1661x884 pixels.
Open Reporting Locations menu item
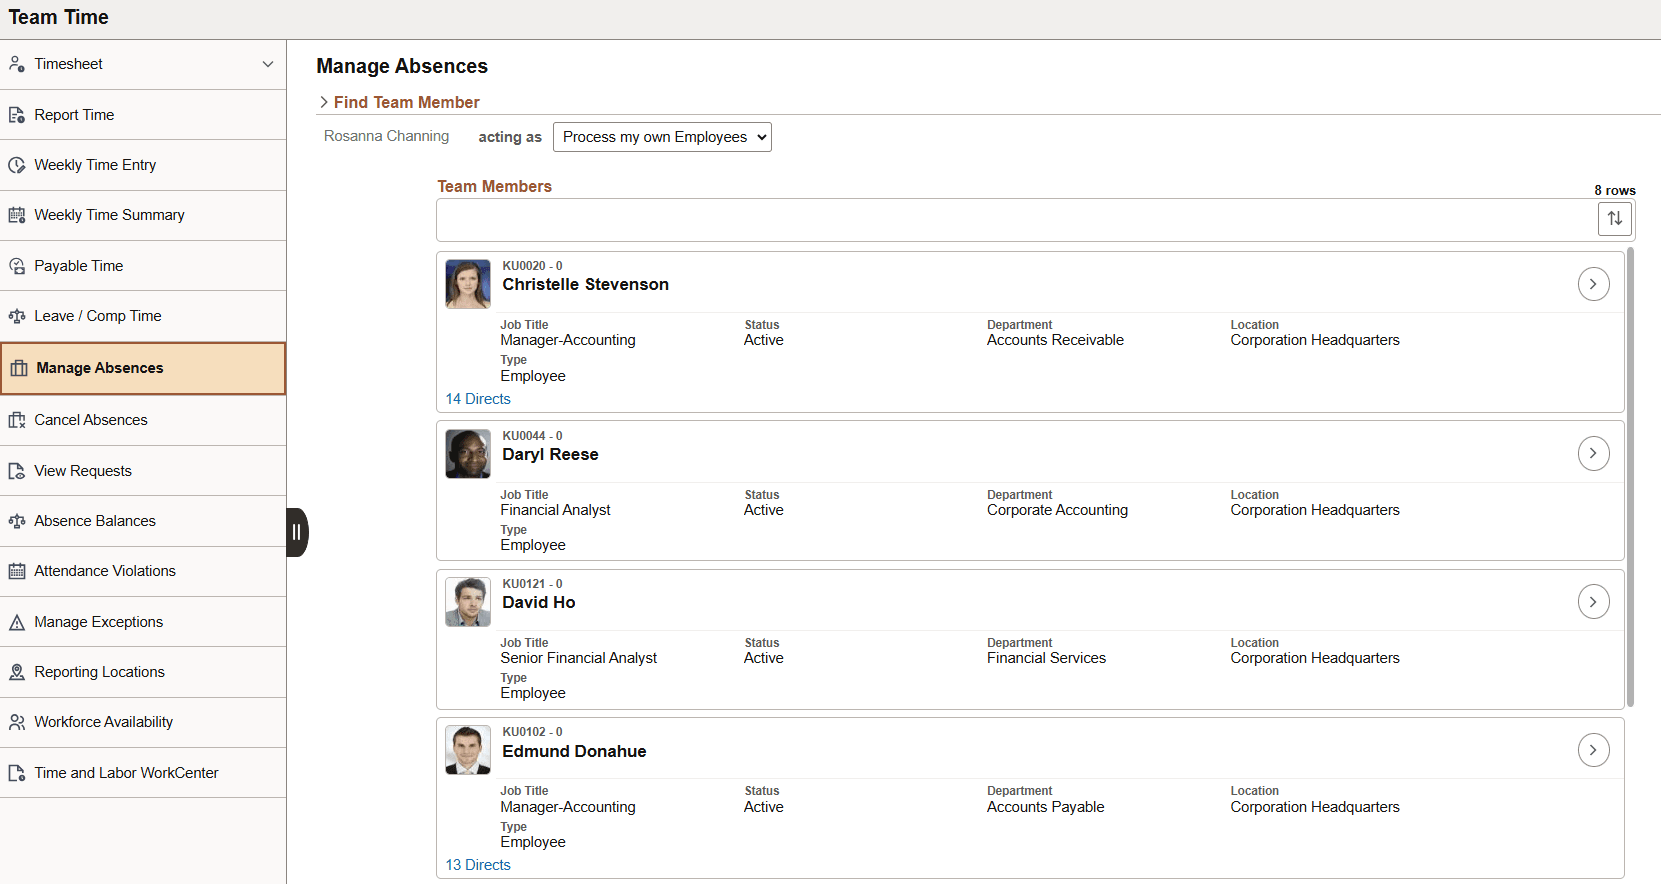(x=143, y=672)
